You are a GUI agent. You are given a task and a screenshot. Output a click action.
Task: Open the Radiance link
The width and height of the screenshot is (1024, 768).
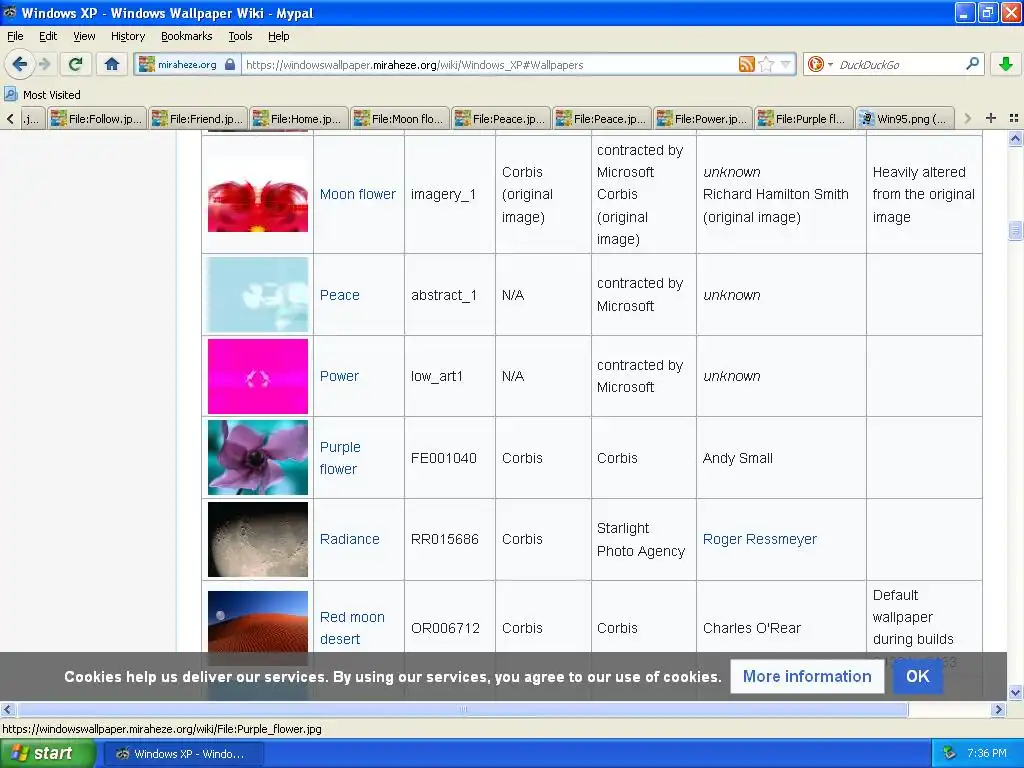pos(349,539)
